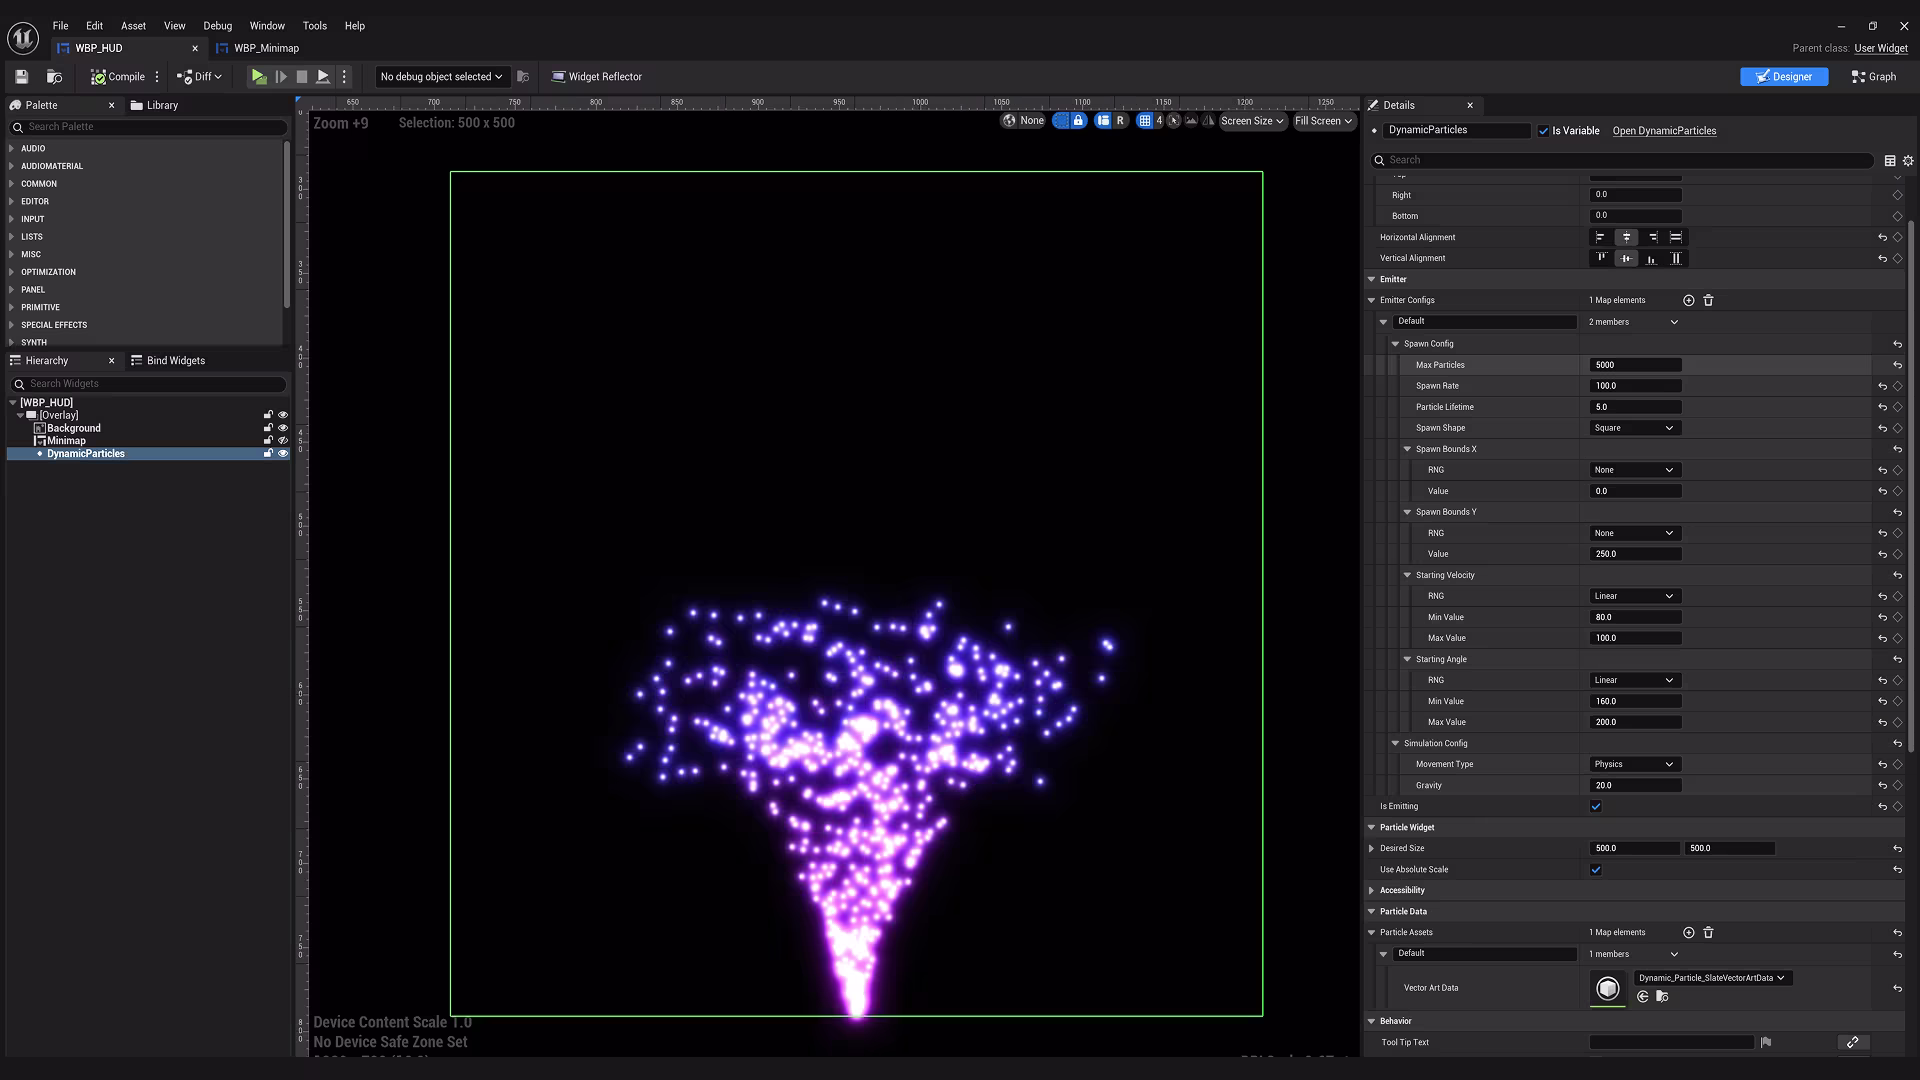The image size is (1920, 1080).
Task: Toggle visibility eye of Background widget
Action: pyautogui.click(x=283, y=428)
